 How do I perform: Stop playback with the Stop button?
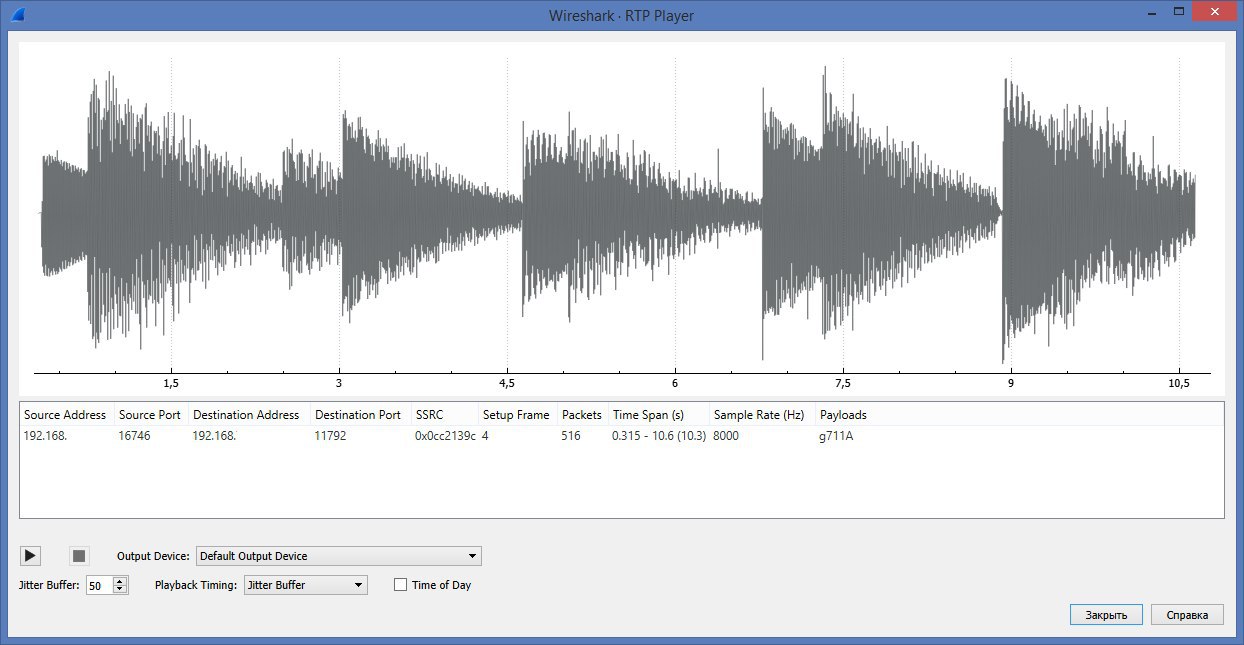pyautogui.click(x=80, y=555)
